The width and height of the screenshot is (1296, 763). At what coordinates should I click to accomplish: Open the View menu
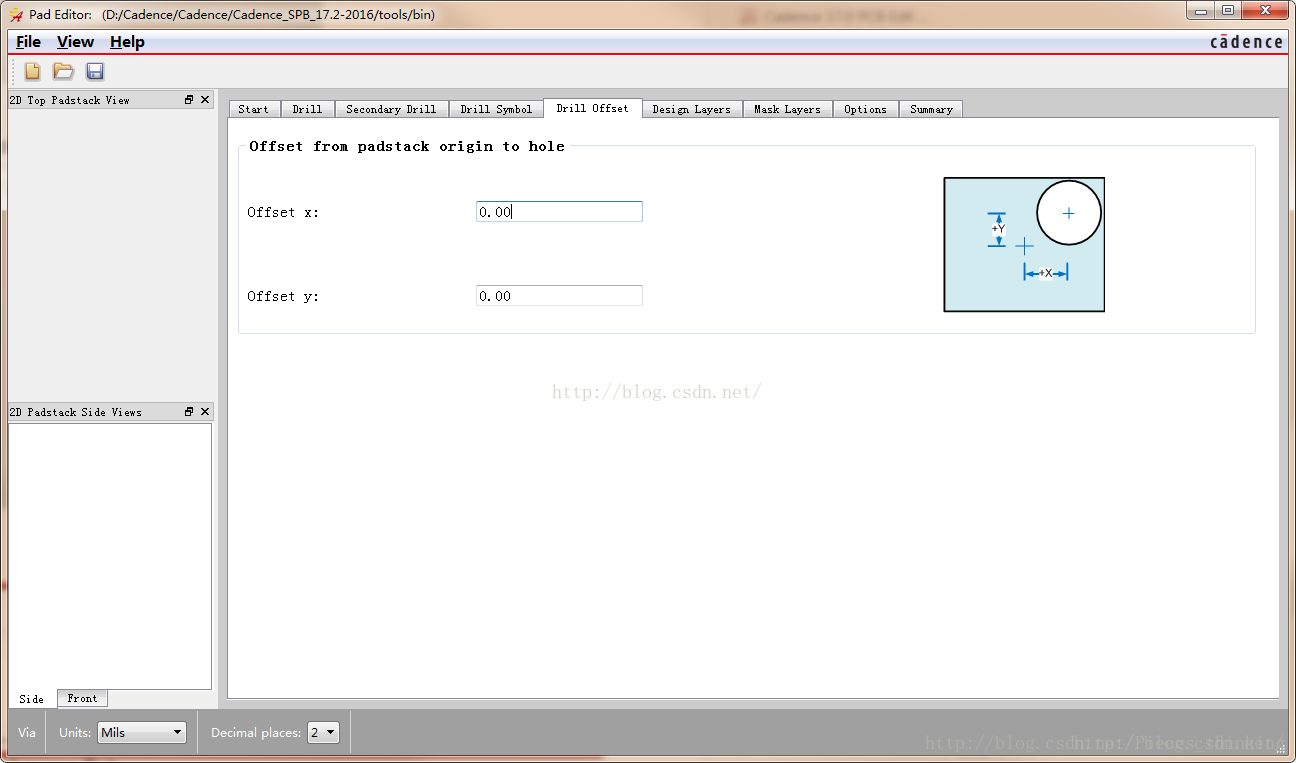pos(75,42)
